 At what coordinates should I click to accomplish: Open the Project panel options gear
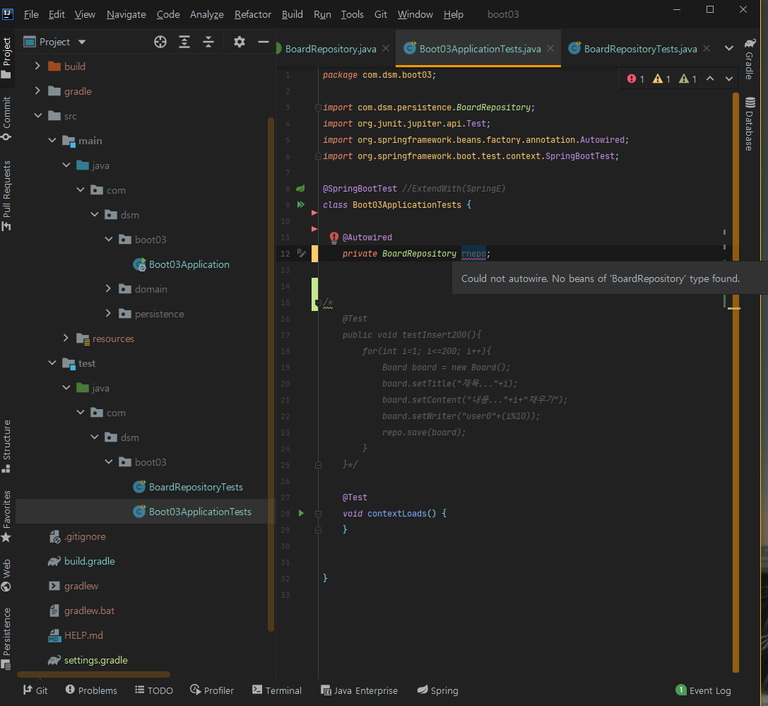[239, 42]
